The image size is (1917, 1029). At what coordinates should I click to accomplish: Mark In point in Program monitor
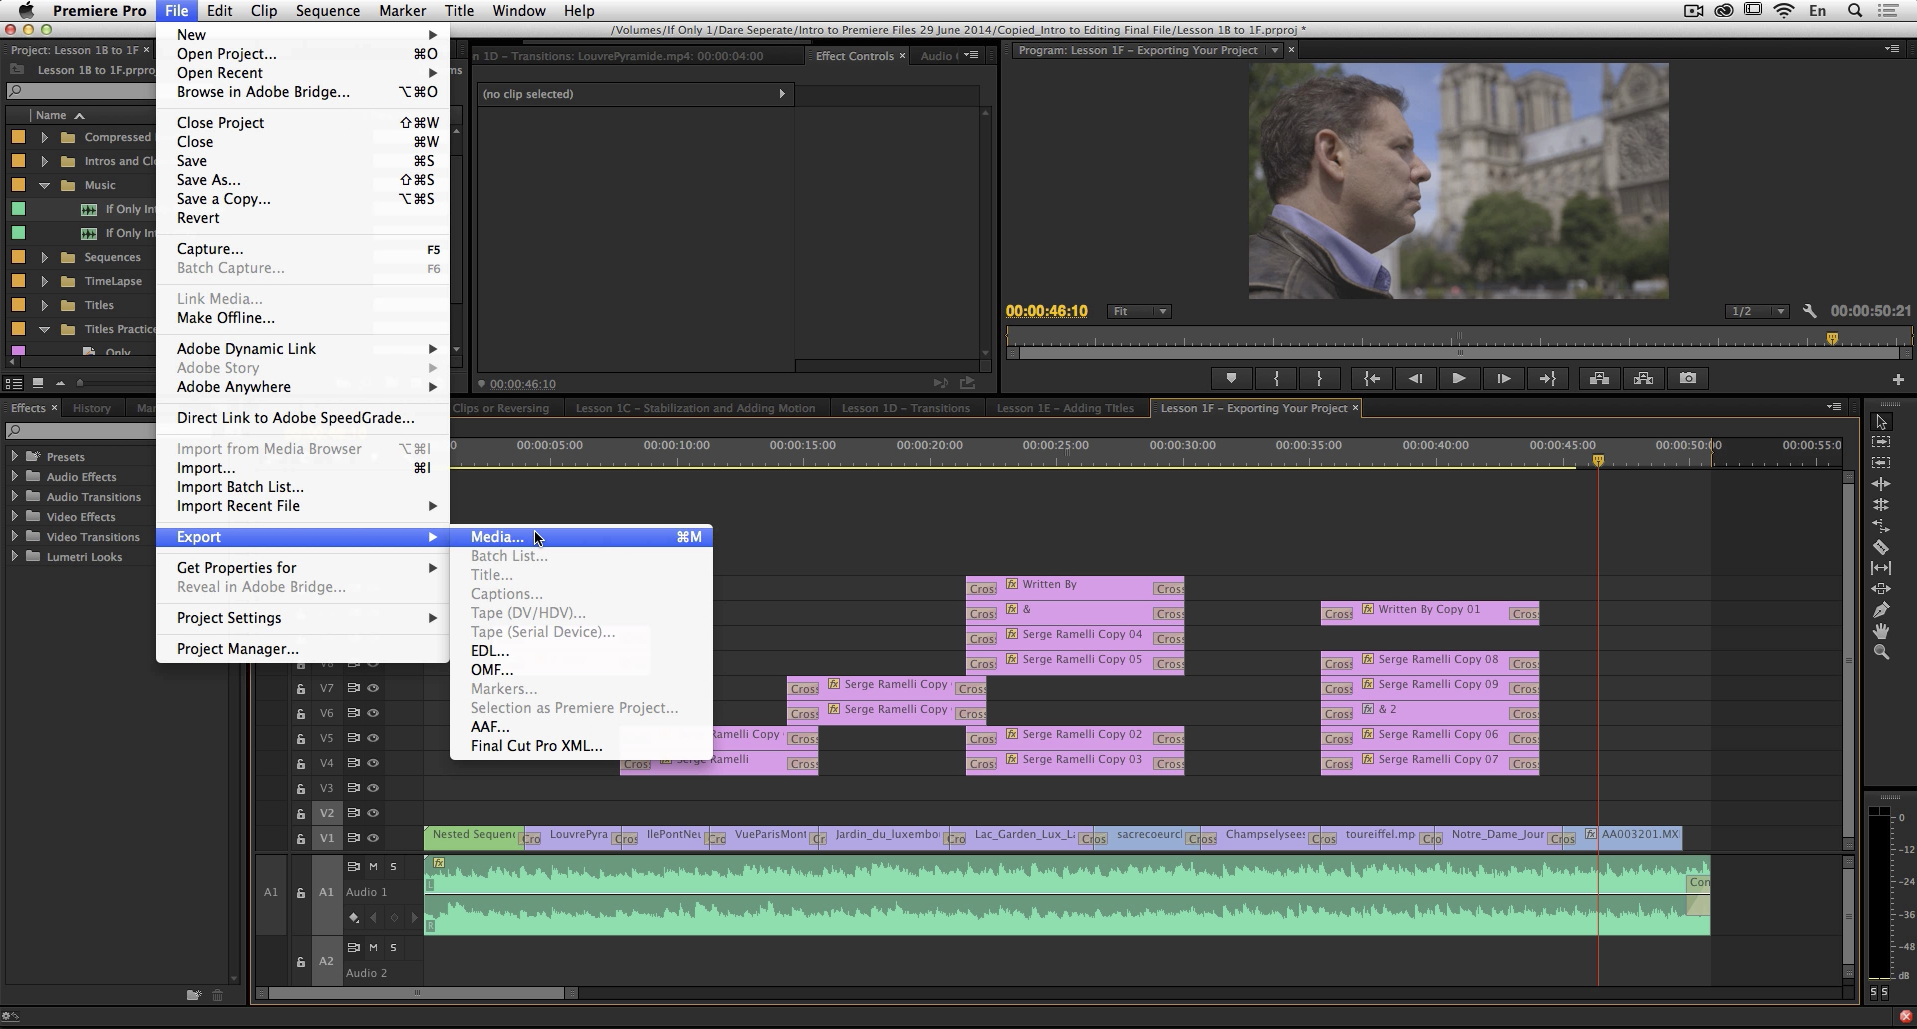click(1276, 378)
